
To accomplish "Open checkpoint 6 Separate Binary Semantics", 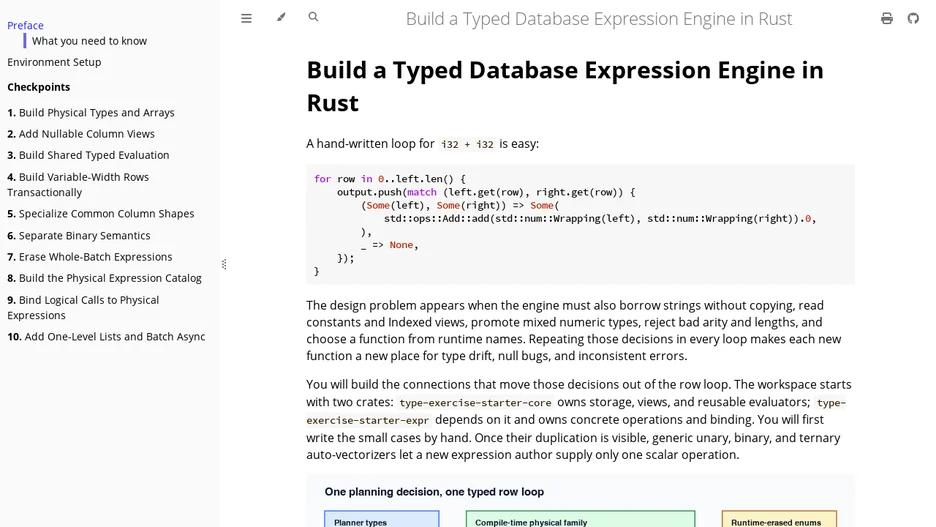I will (x=79, y=235).
